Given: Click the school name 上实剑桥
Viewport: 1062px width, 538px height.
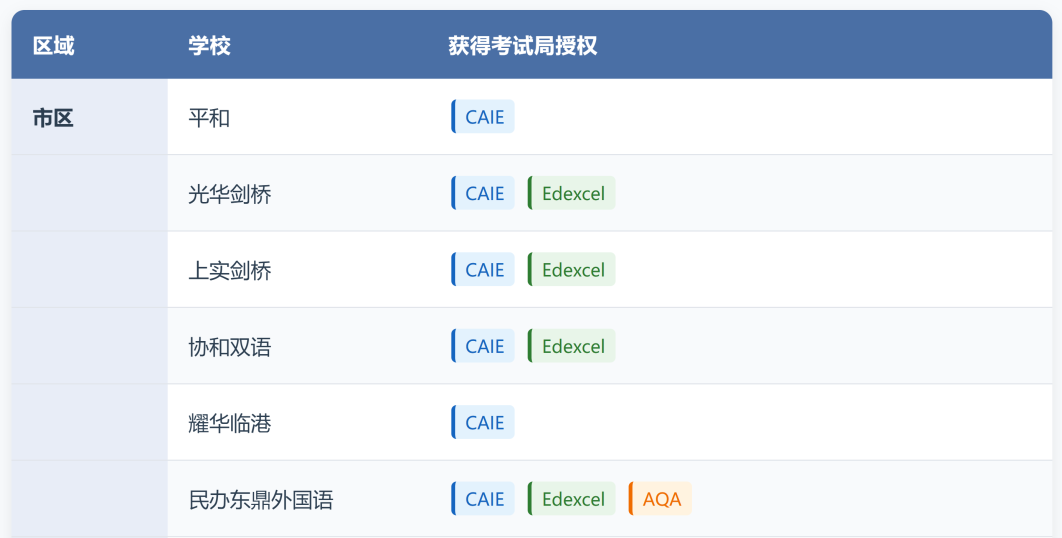Looking at the screenshot, I should [230, 270].
